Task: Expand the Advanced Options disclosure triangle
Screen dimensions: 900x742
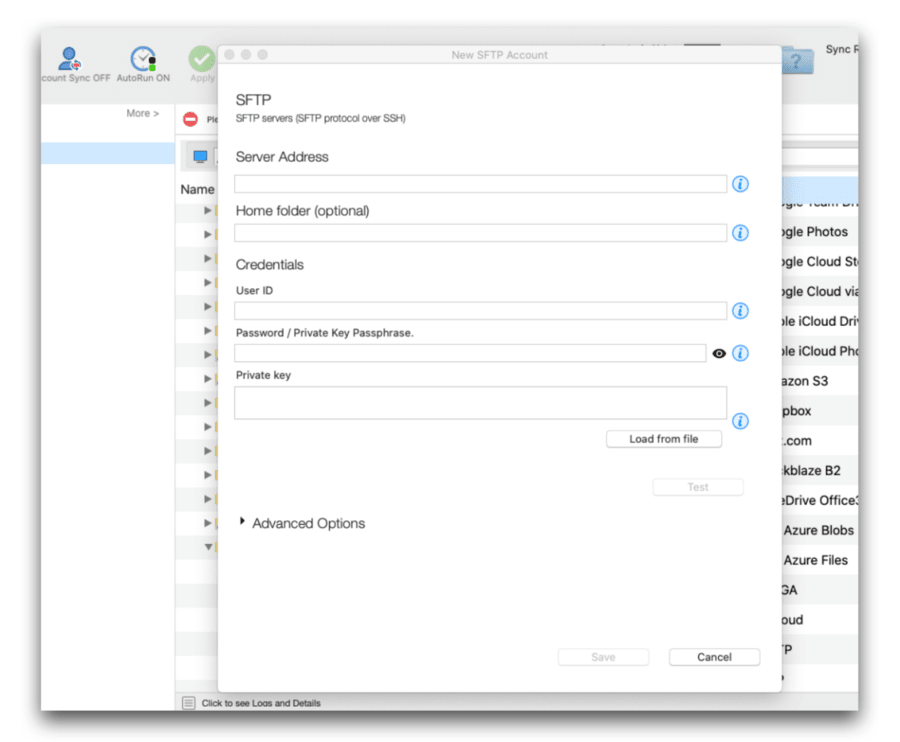Action: [241, 522]
